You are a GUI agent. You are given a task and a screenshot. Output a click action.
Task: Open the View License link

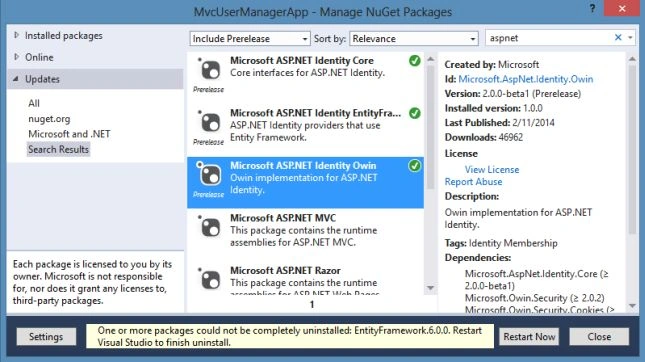coord(492,169)
